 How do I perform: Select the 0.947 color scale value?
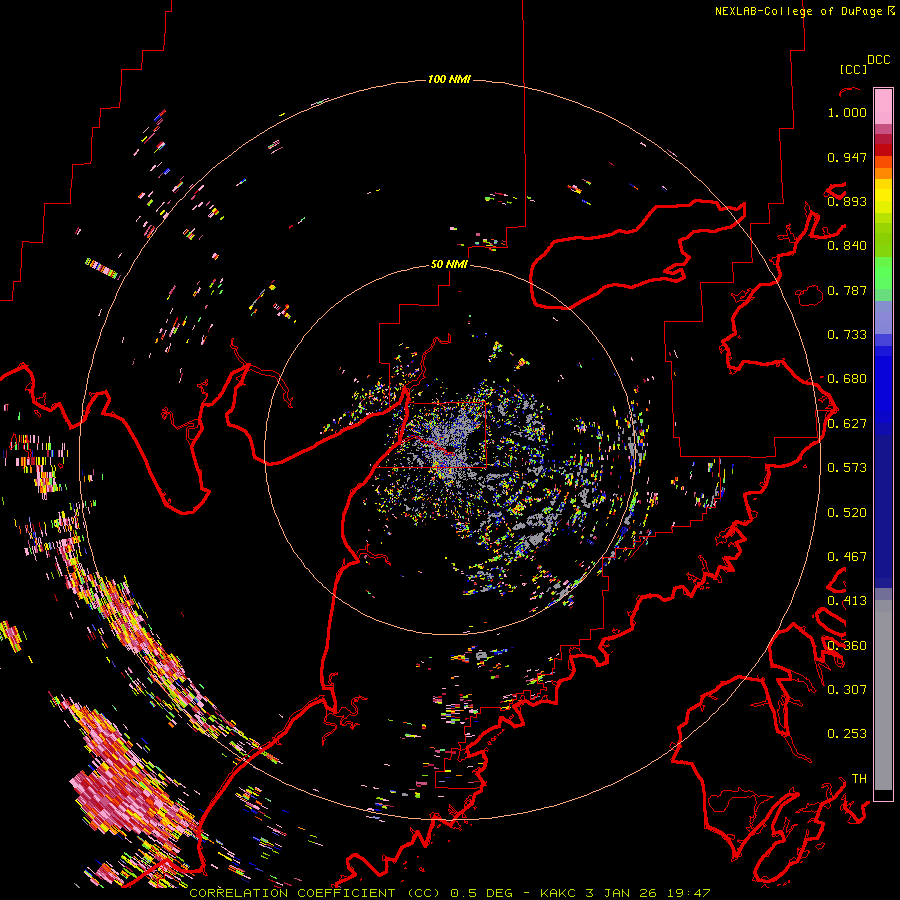(847, 157)
